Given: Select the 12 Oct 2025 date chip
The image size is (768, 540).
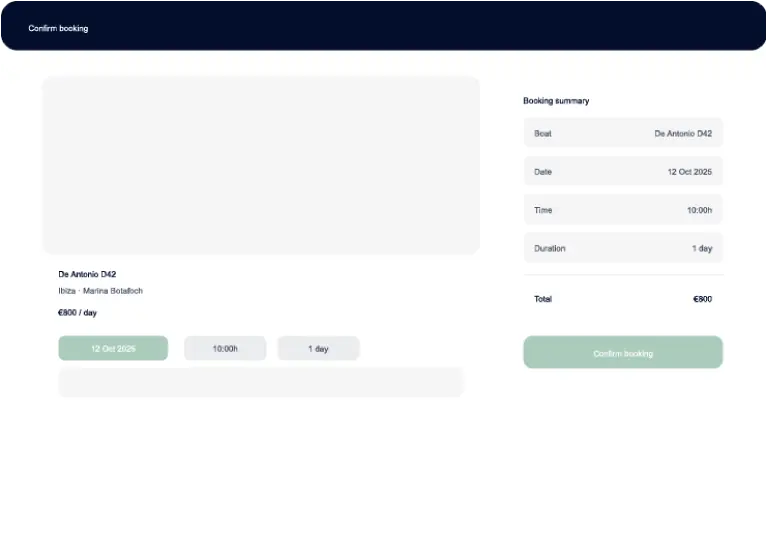Looking at the screenshot, I should pos(113,349).
